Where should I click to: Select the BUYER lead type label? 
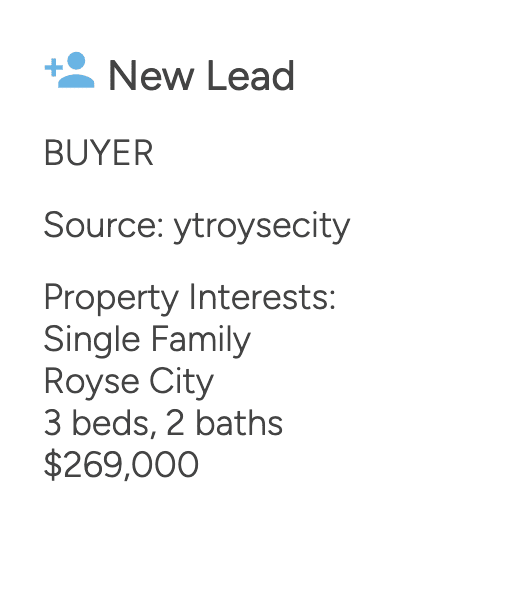[99, 153]
